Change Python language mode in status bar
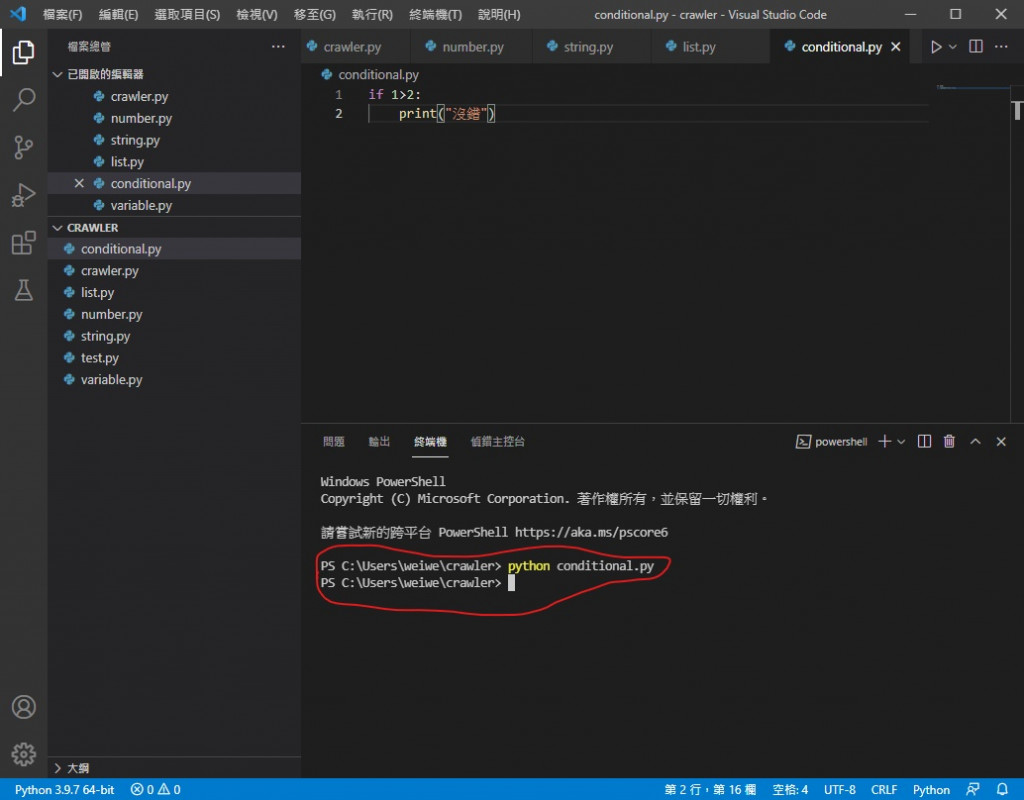1024x800 pixels. [x=931, y=790]
